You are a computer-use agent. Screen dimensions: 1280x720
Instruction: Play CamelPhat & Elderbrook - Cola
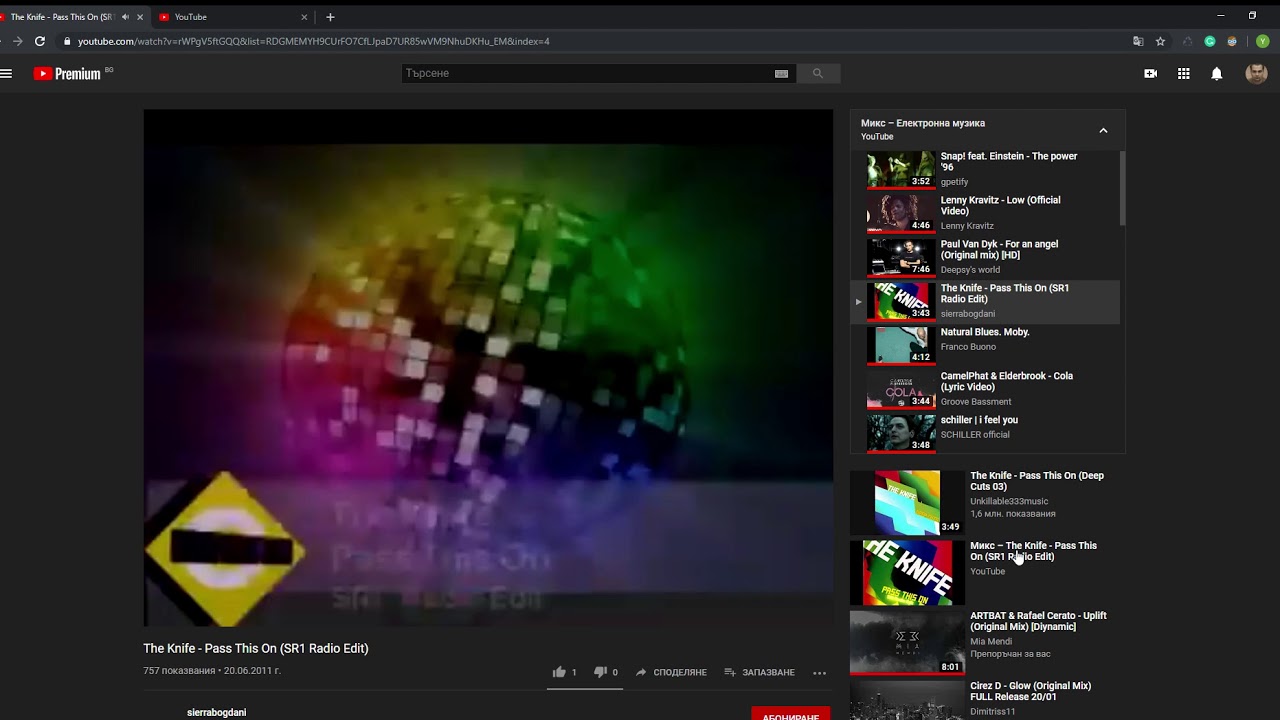(x=985, y=389)
